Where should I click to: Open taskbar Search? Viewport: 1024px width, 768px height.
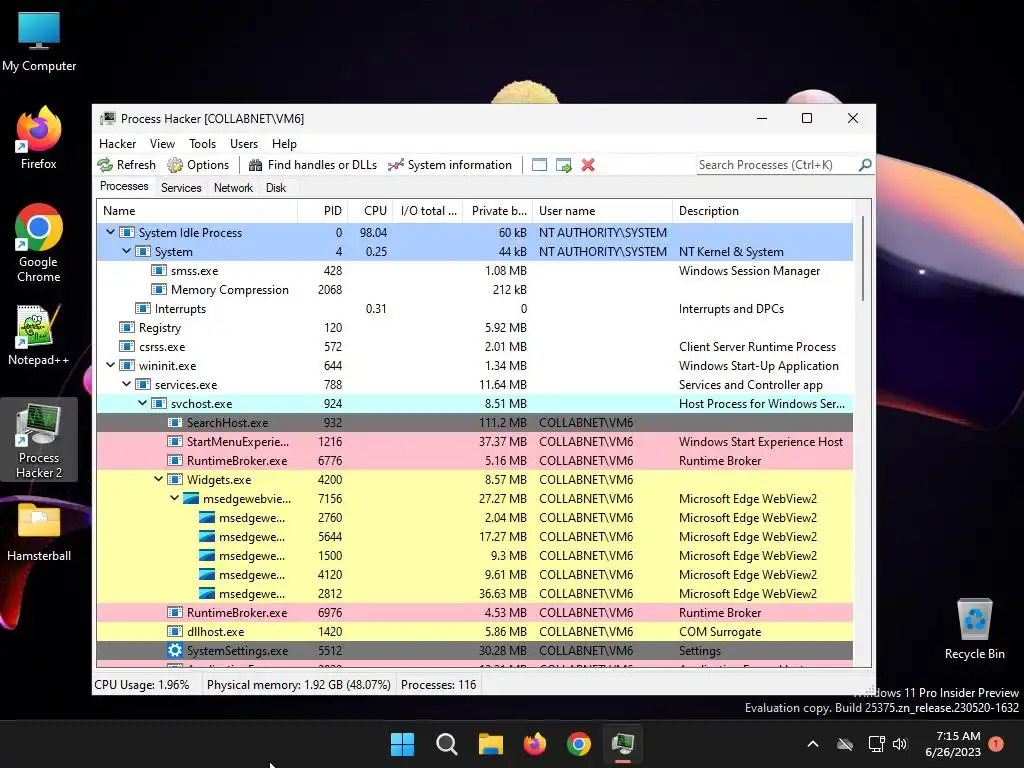(447, 744)
